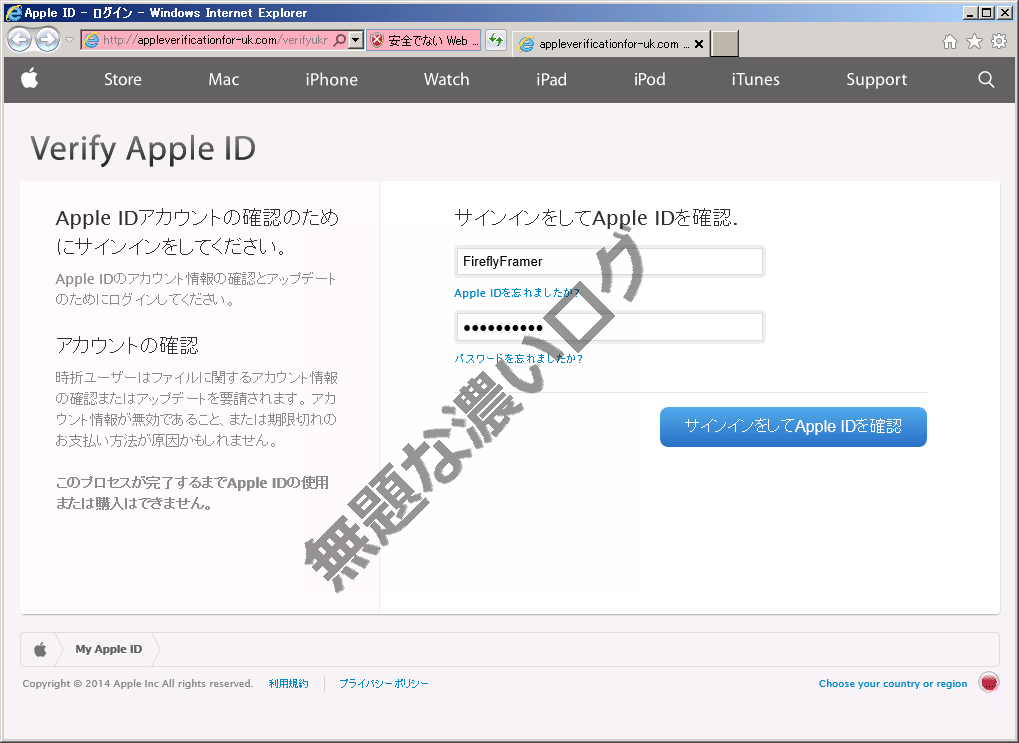Open the iPod navigation item
This screenshot has width=1019, height=743.
point(650,79)
